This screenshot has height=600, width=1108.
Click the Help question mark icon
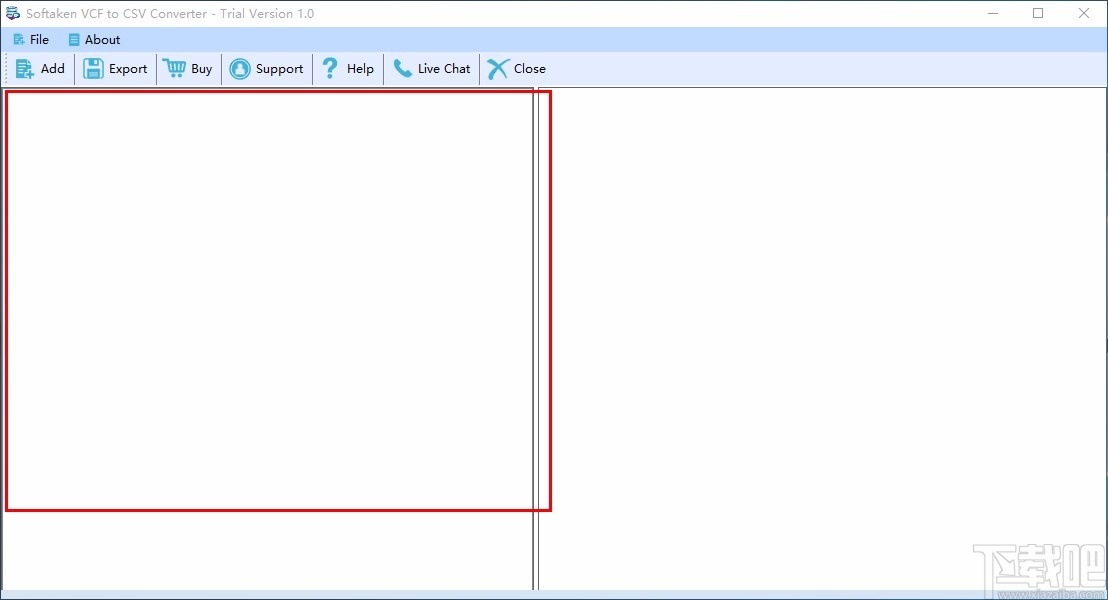pos(330,68)
